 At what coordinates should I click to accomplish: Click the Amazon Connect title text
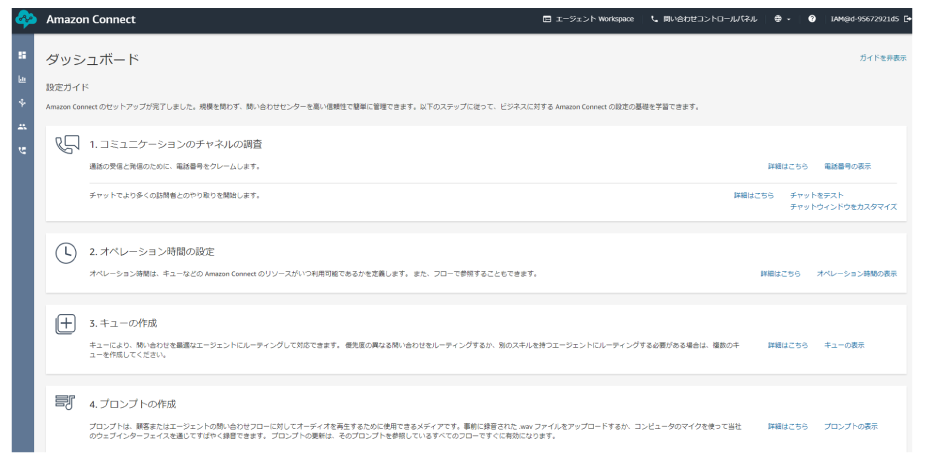tap(91, 19)
